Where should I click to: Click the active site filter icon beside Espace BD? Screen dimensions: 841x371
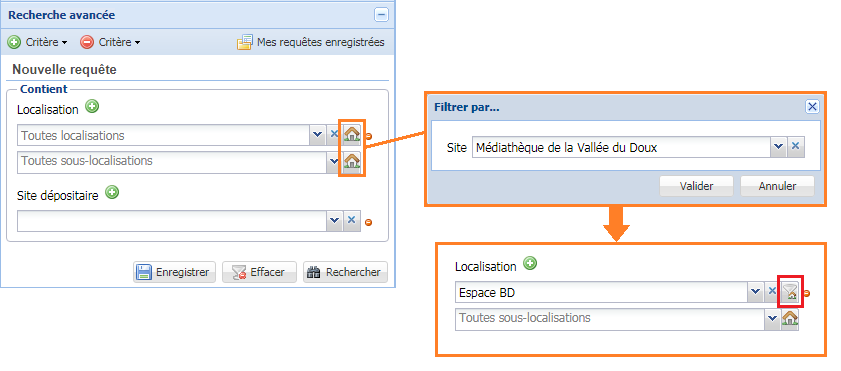coord(790,292)
